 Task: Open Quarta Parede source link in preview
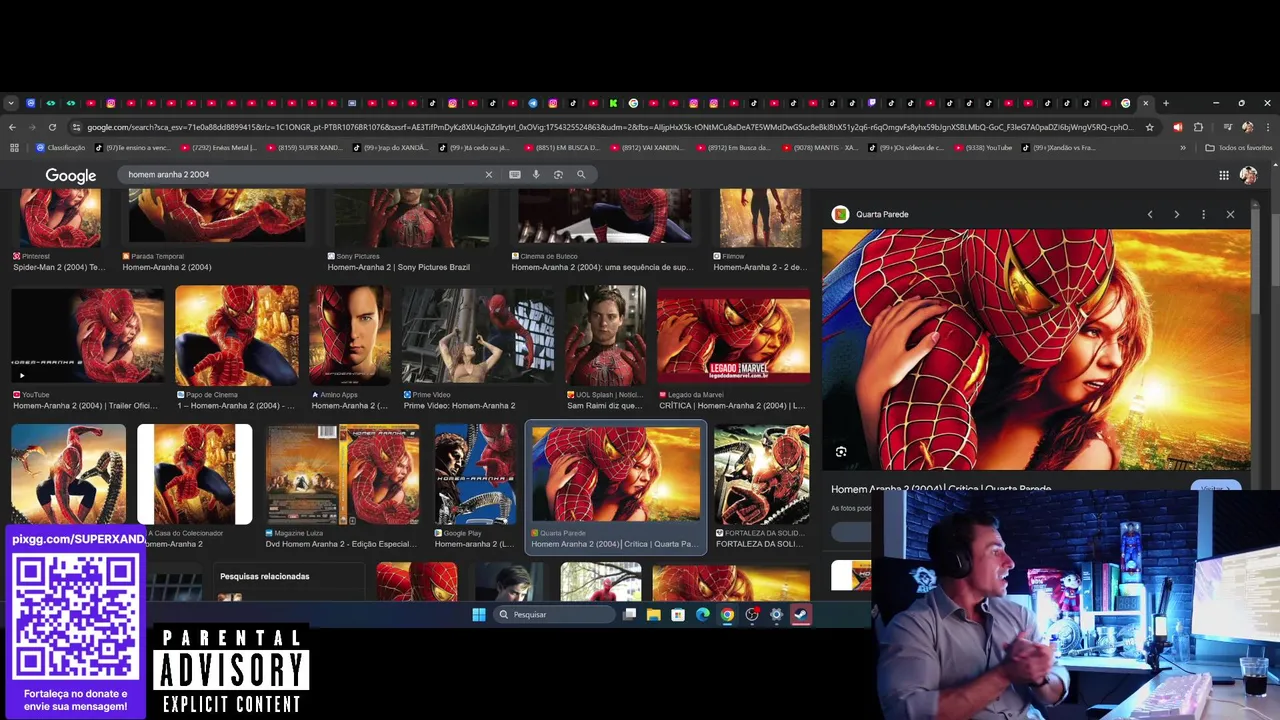click(870, 214)
